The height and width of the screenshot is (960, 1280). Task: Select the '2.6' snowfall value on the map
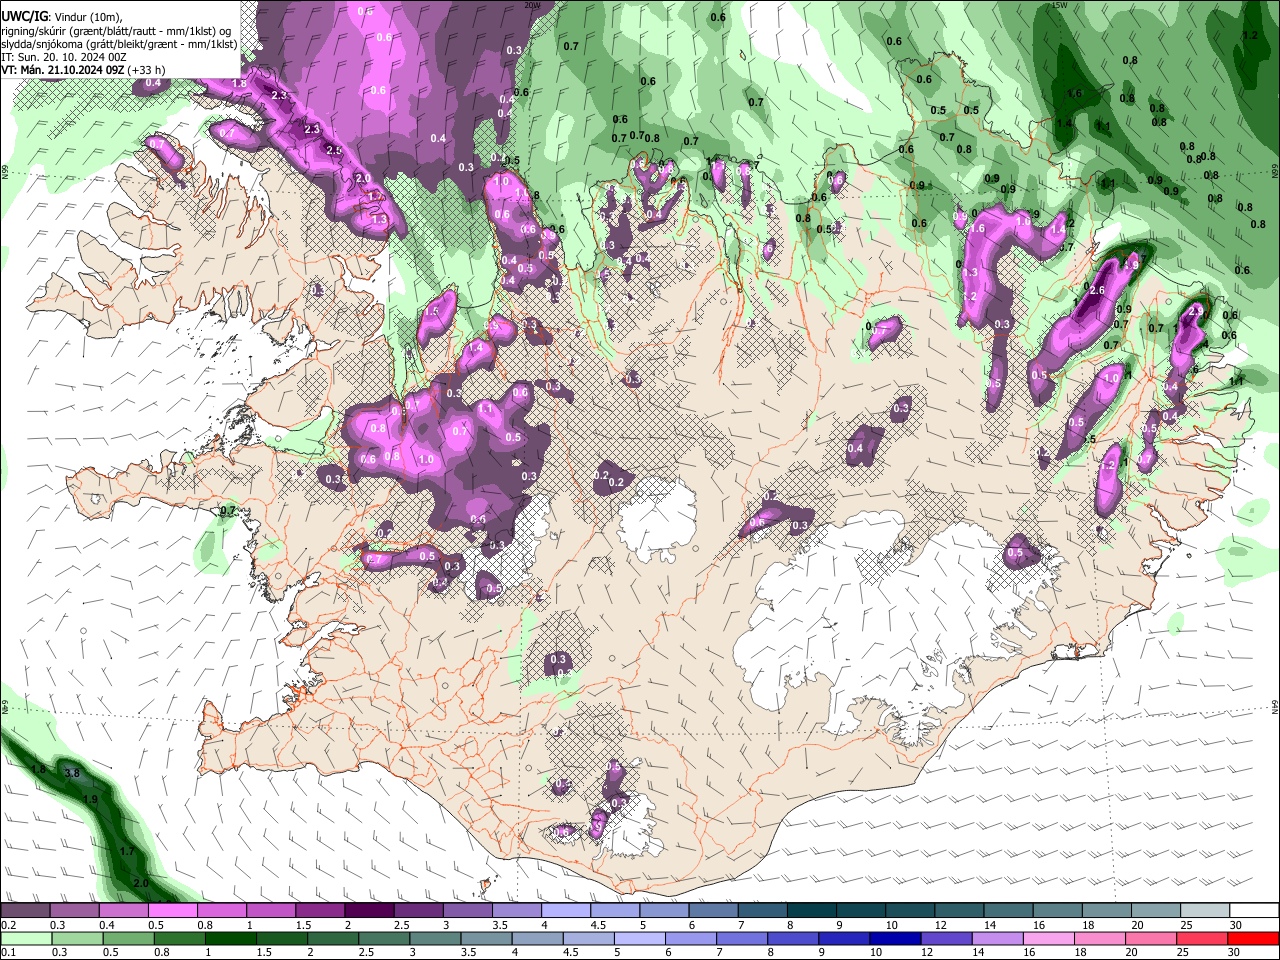point(1096,290)
